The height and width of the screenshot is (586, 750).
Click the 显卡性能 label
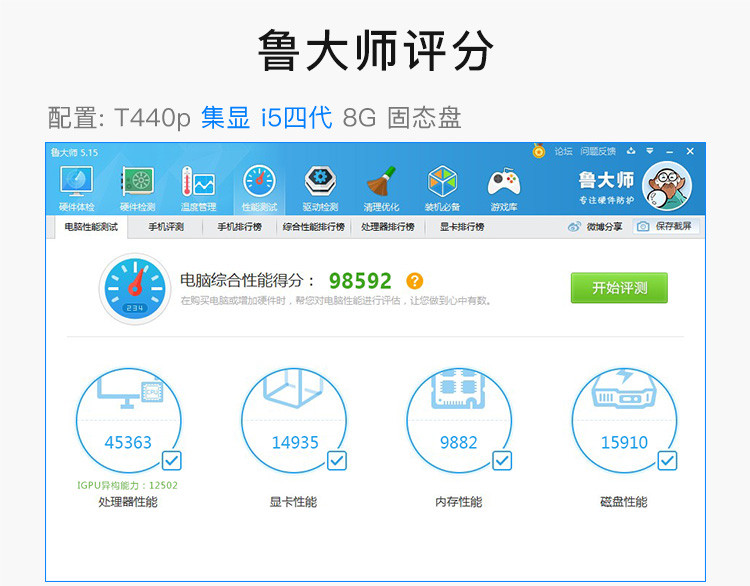293,502
